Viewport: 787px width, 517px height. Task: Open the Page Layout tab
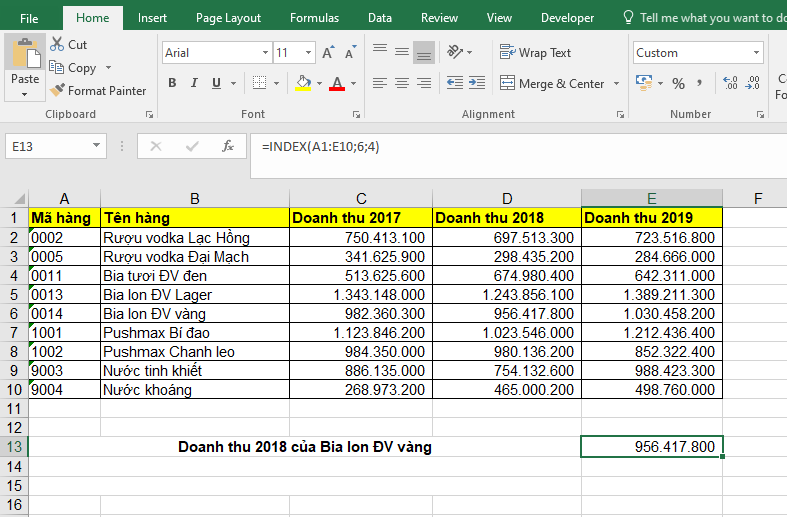click(x=228, y=18)
